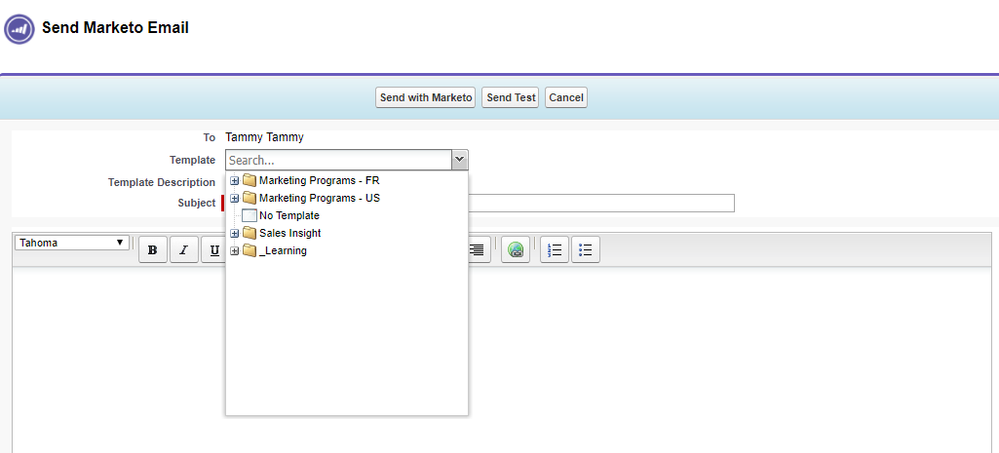Click the Marketing Programs - US folder icon
The height and width of the screenshot is (453, 999).
pos(249,198)
